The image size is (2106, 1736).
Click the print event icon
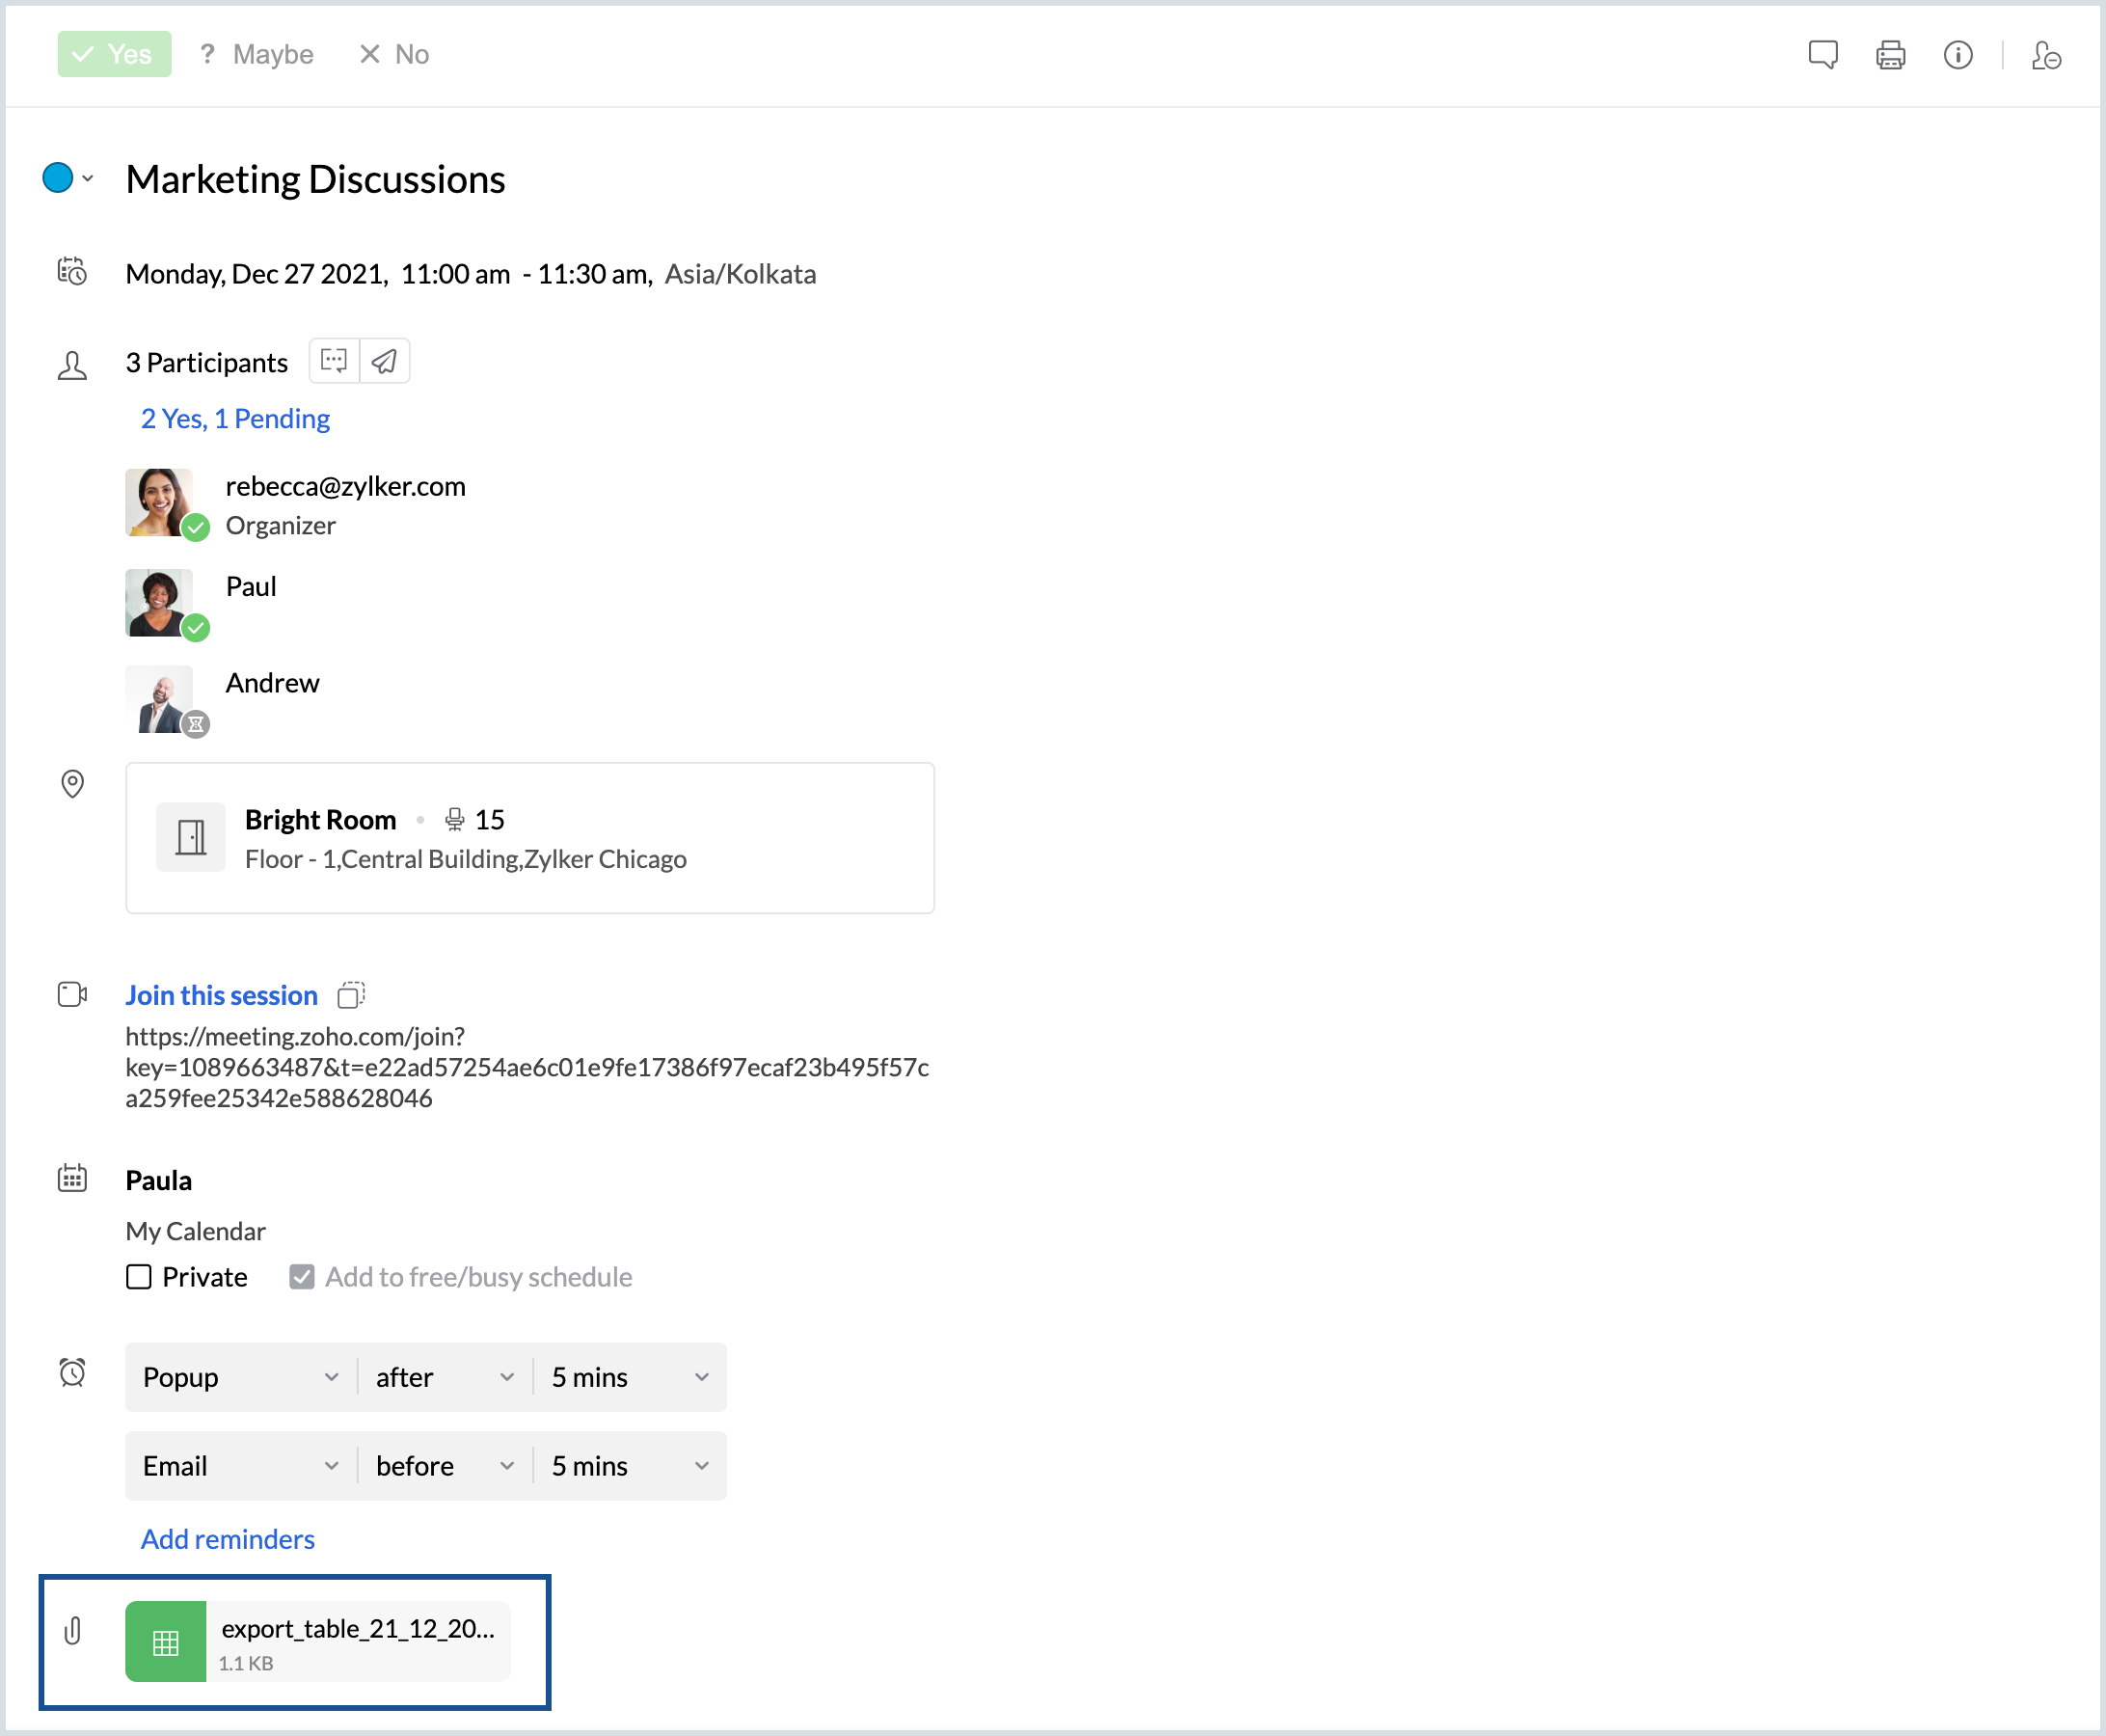coord(1890,55)
